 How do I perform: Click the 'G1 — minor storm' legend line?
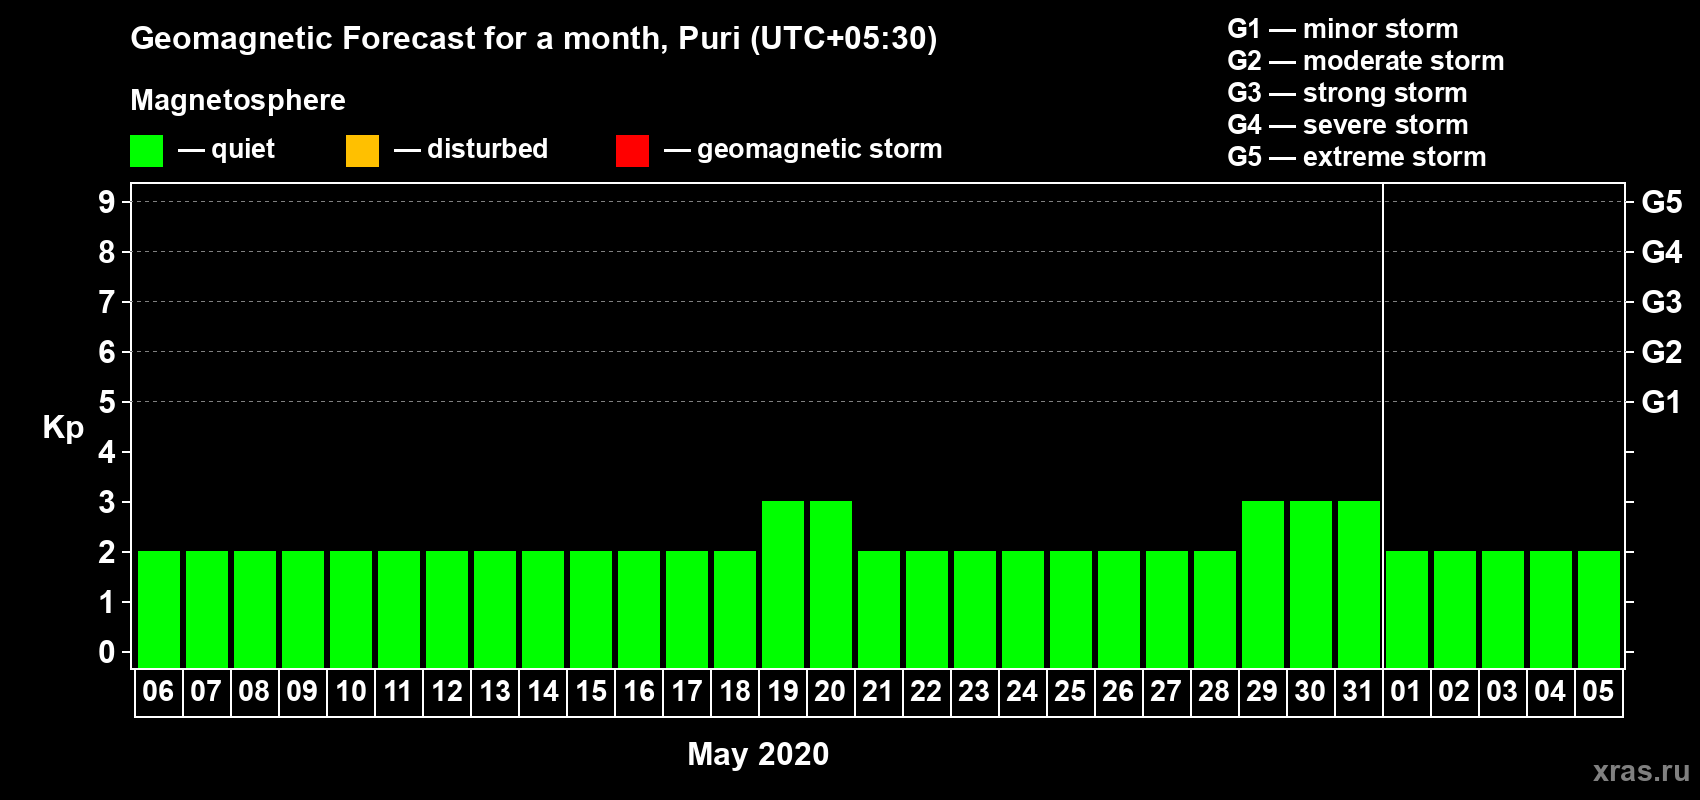pos(1342,28)
